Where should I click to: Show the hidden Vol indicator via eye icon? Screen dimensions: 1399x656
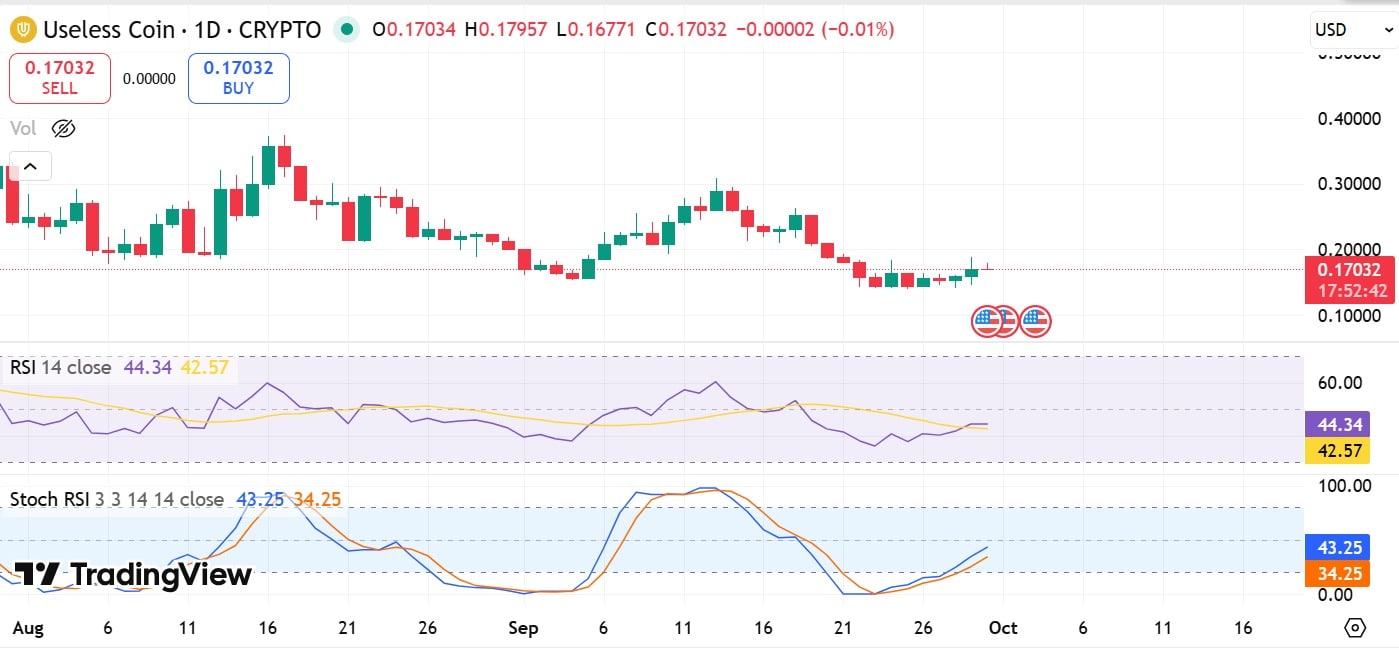click(x=62, y=128)
